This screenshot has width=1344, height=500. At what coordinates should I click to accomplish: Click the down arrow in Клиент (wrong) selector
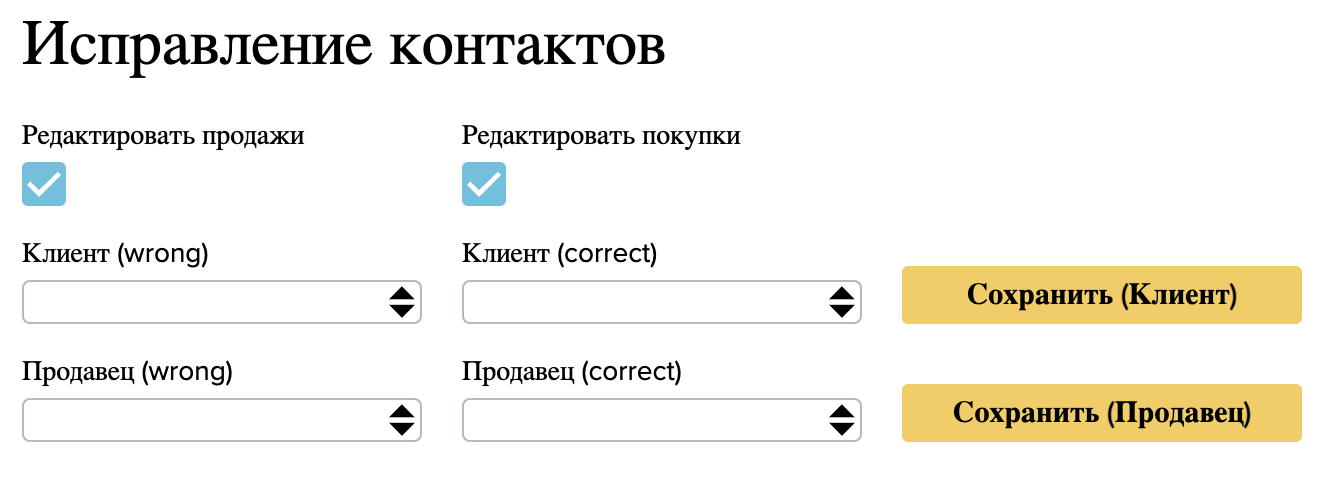point(401,311)
